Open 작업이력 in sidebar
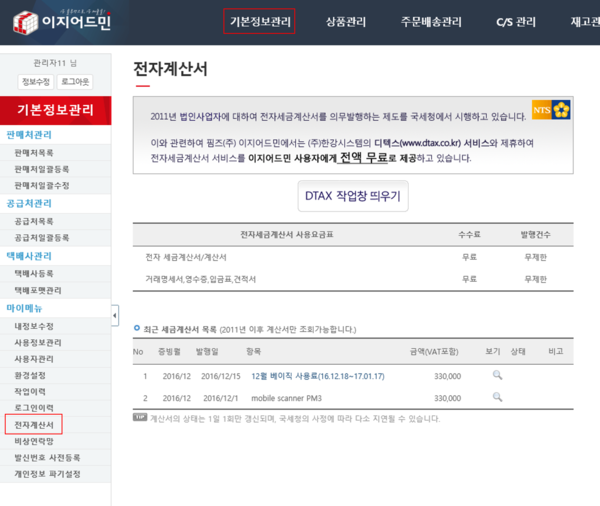 point(30,392)
